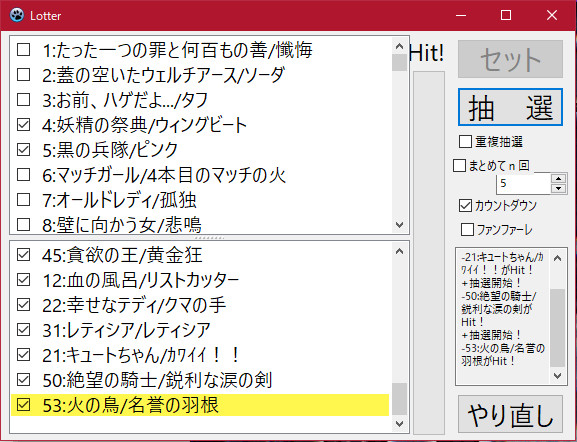Uncheck the カウントダウン checkbox
577x442 pixels.
466,205
